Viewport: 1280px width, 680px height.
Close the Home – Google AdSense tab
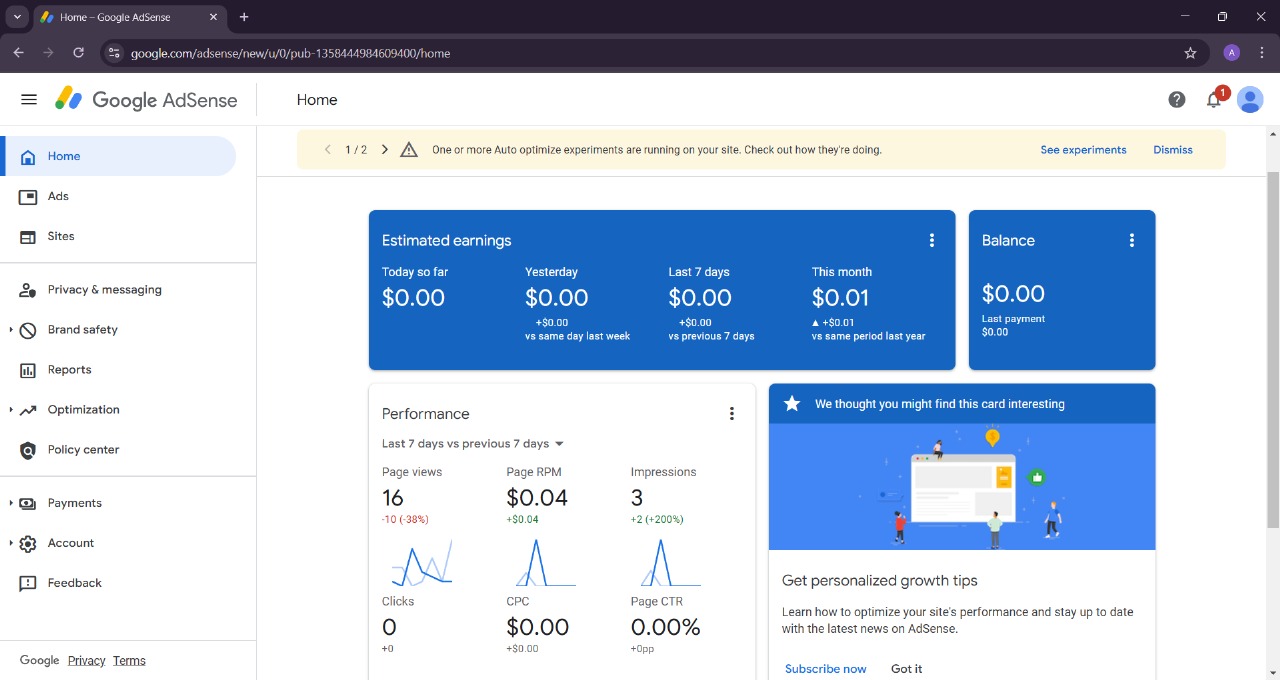click(214, 17)
